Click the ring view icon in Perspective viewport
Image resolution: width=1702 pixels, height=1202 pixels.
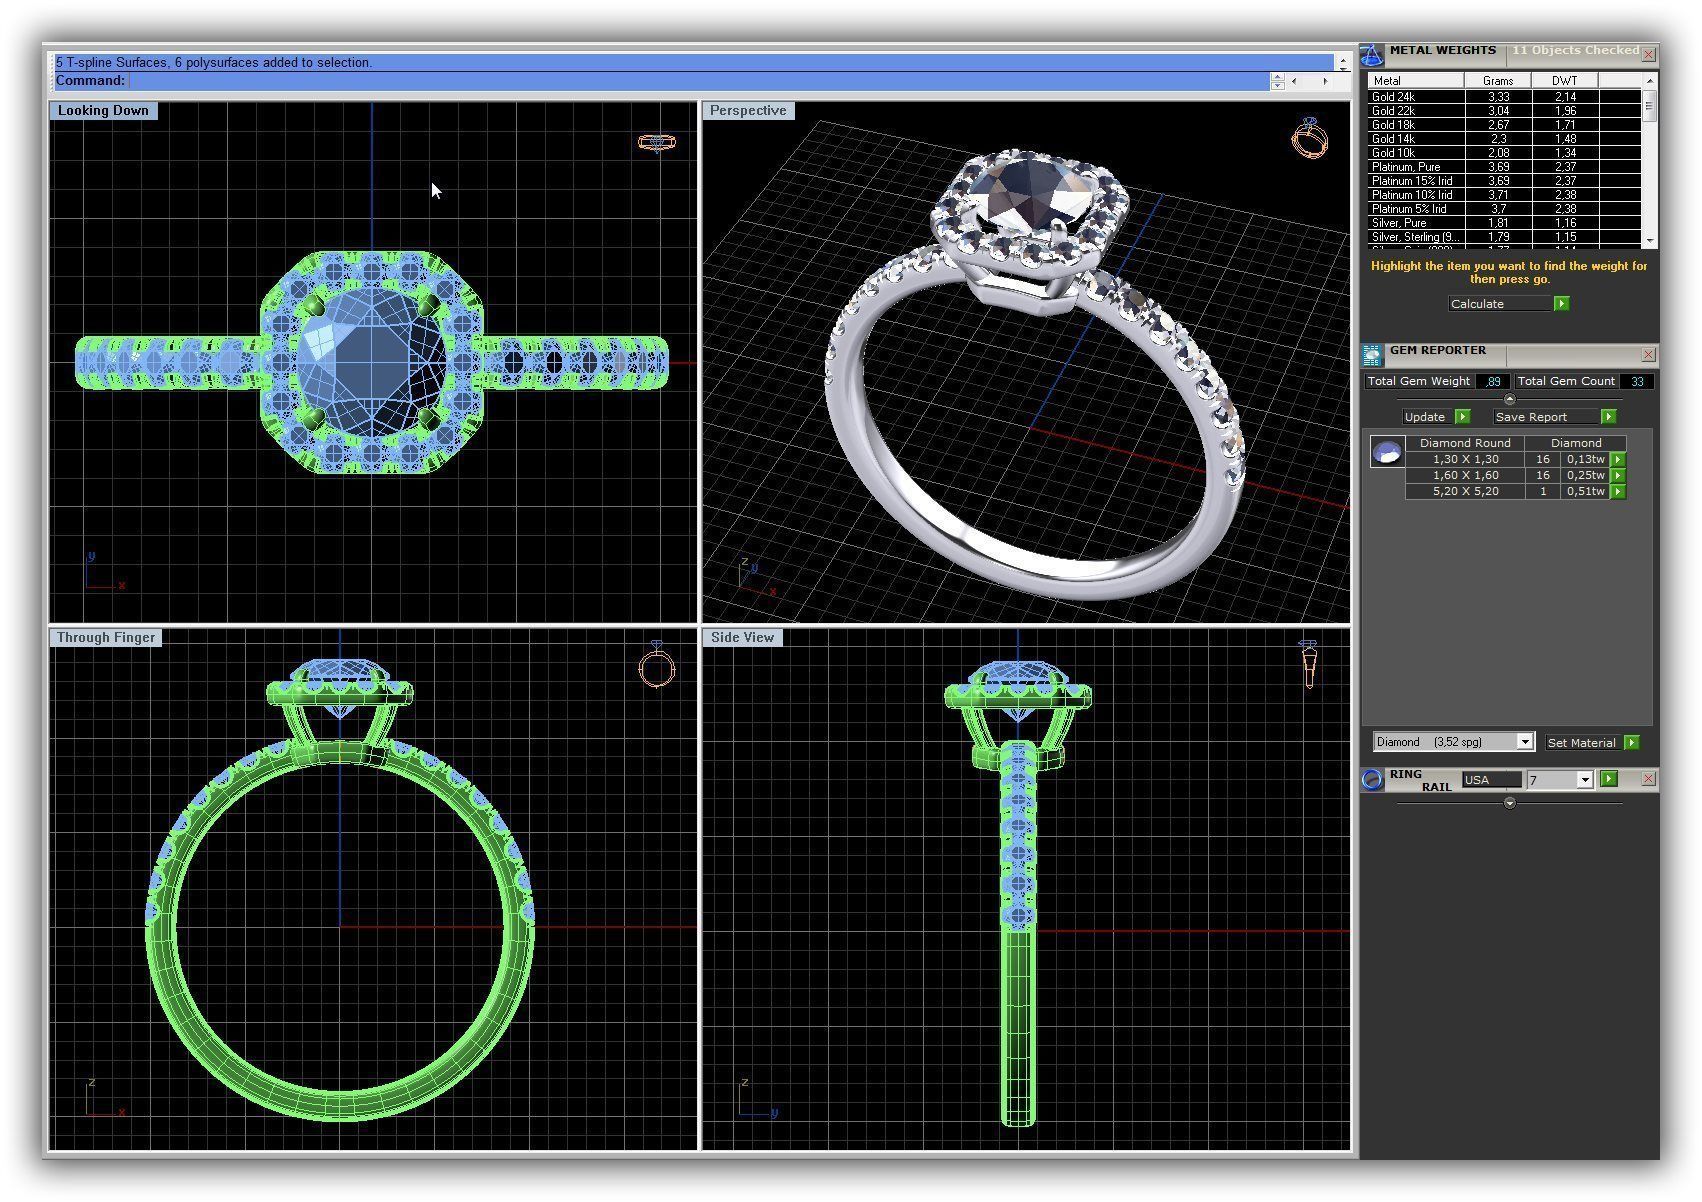point(1309,138)
